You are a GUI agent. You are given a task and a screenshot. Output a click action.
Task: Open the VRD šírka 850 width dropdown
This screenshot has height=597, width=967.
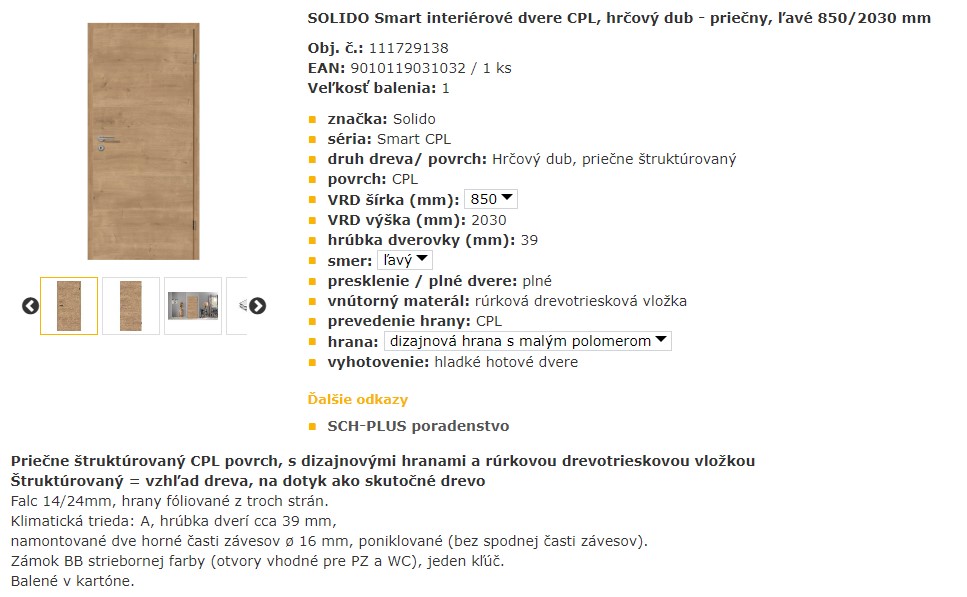point(491,199)
